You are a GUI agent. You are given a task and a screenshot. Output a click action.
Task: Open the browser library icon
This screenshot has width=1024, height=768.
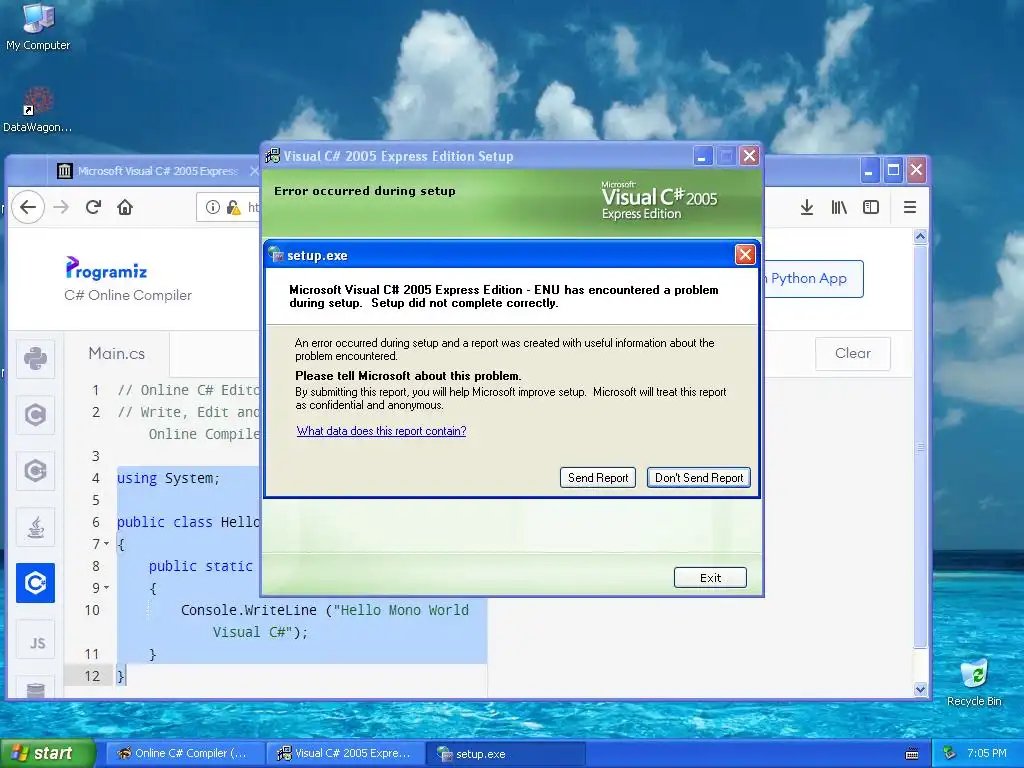(839, 207)
